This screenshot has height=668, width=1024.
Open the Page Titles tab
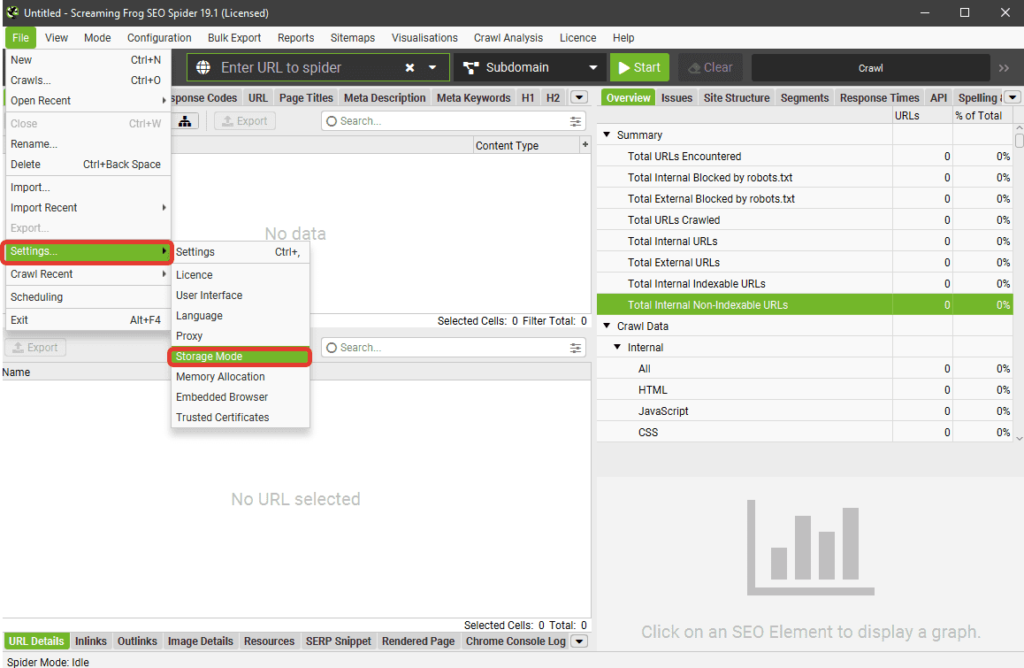click(x=306, y=98)
